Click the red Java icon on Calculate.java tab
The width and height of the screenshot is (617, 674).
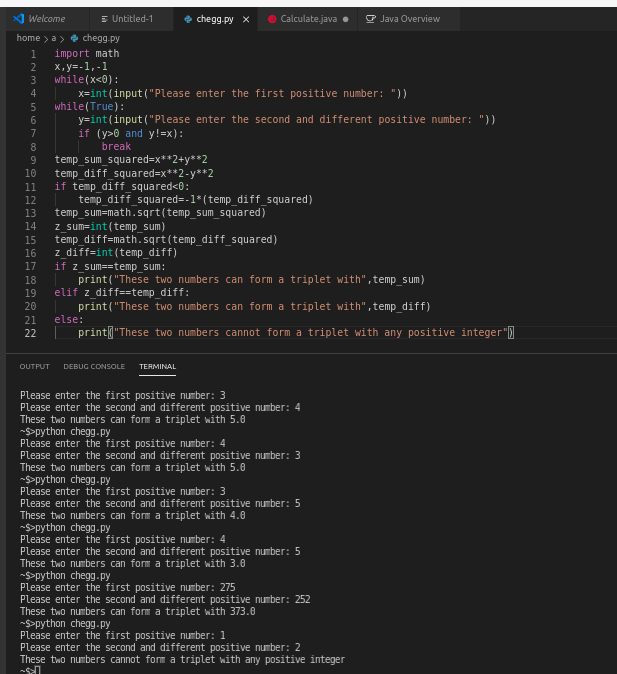pyautogui.click(x=272, y=19)
